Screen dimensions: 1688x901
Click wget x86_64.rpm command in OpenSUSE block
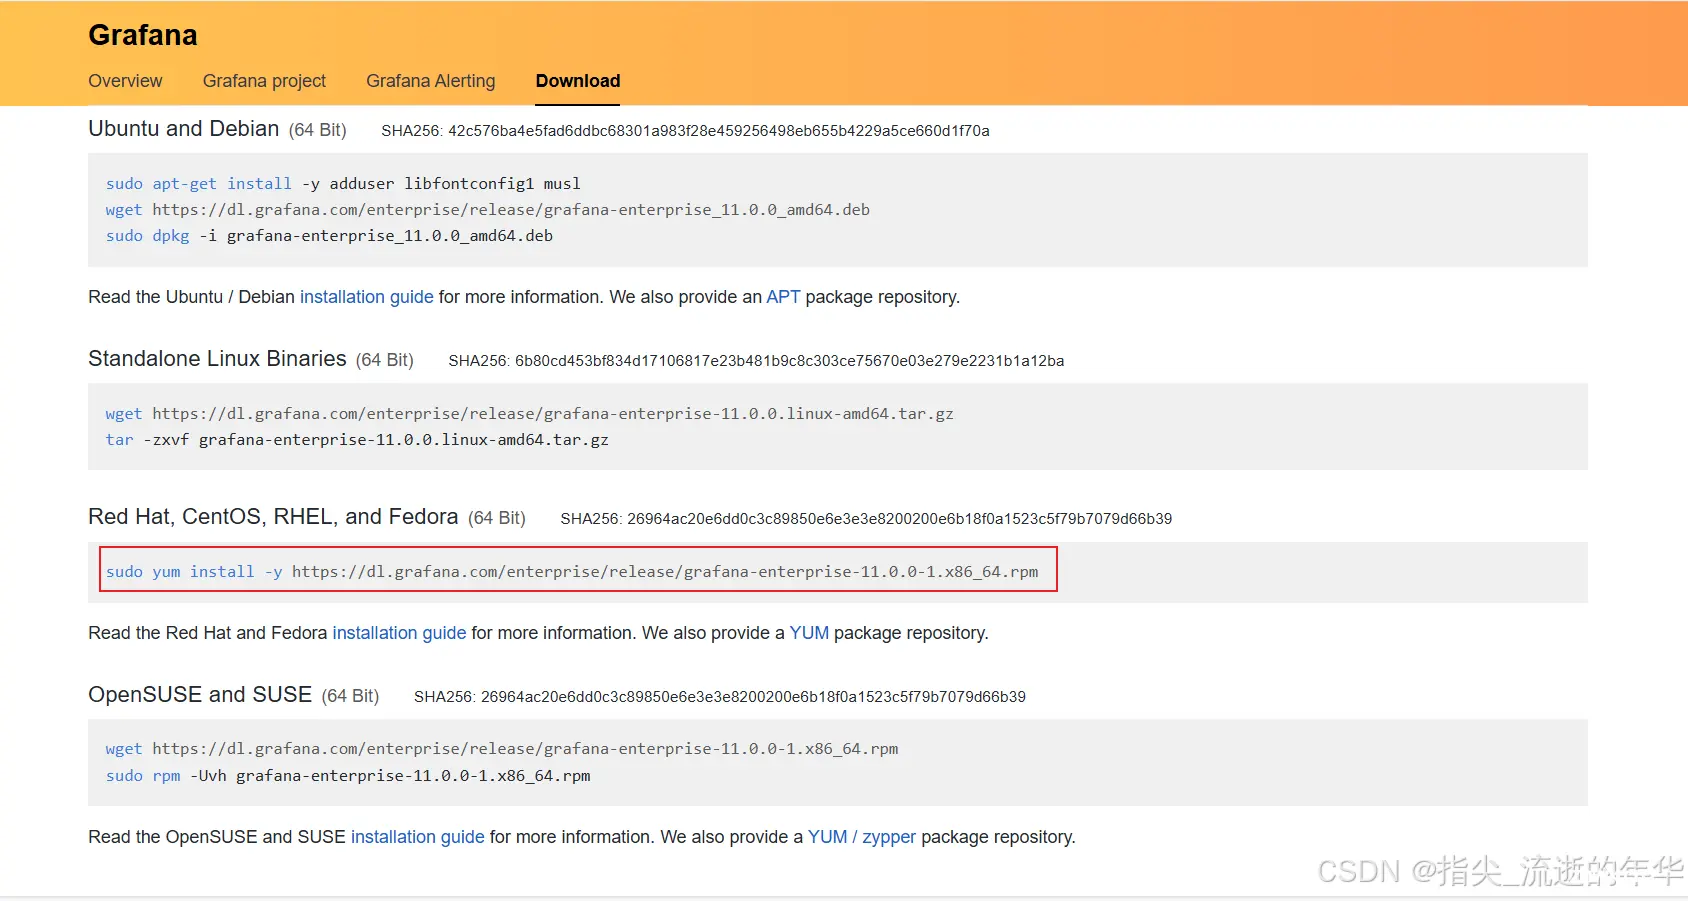tap(502, 749)
